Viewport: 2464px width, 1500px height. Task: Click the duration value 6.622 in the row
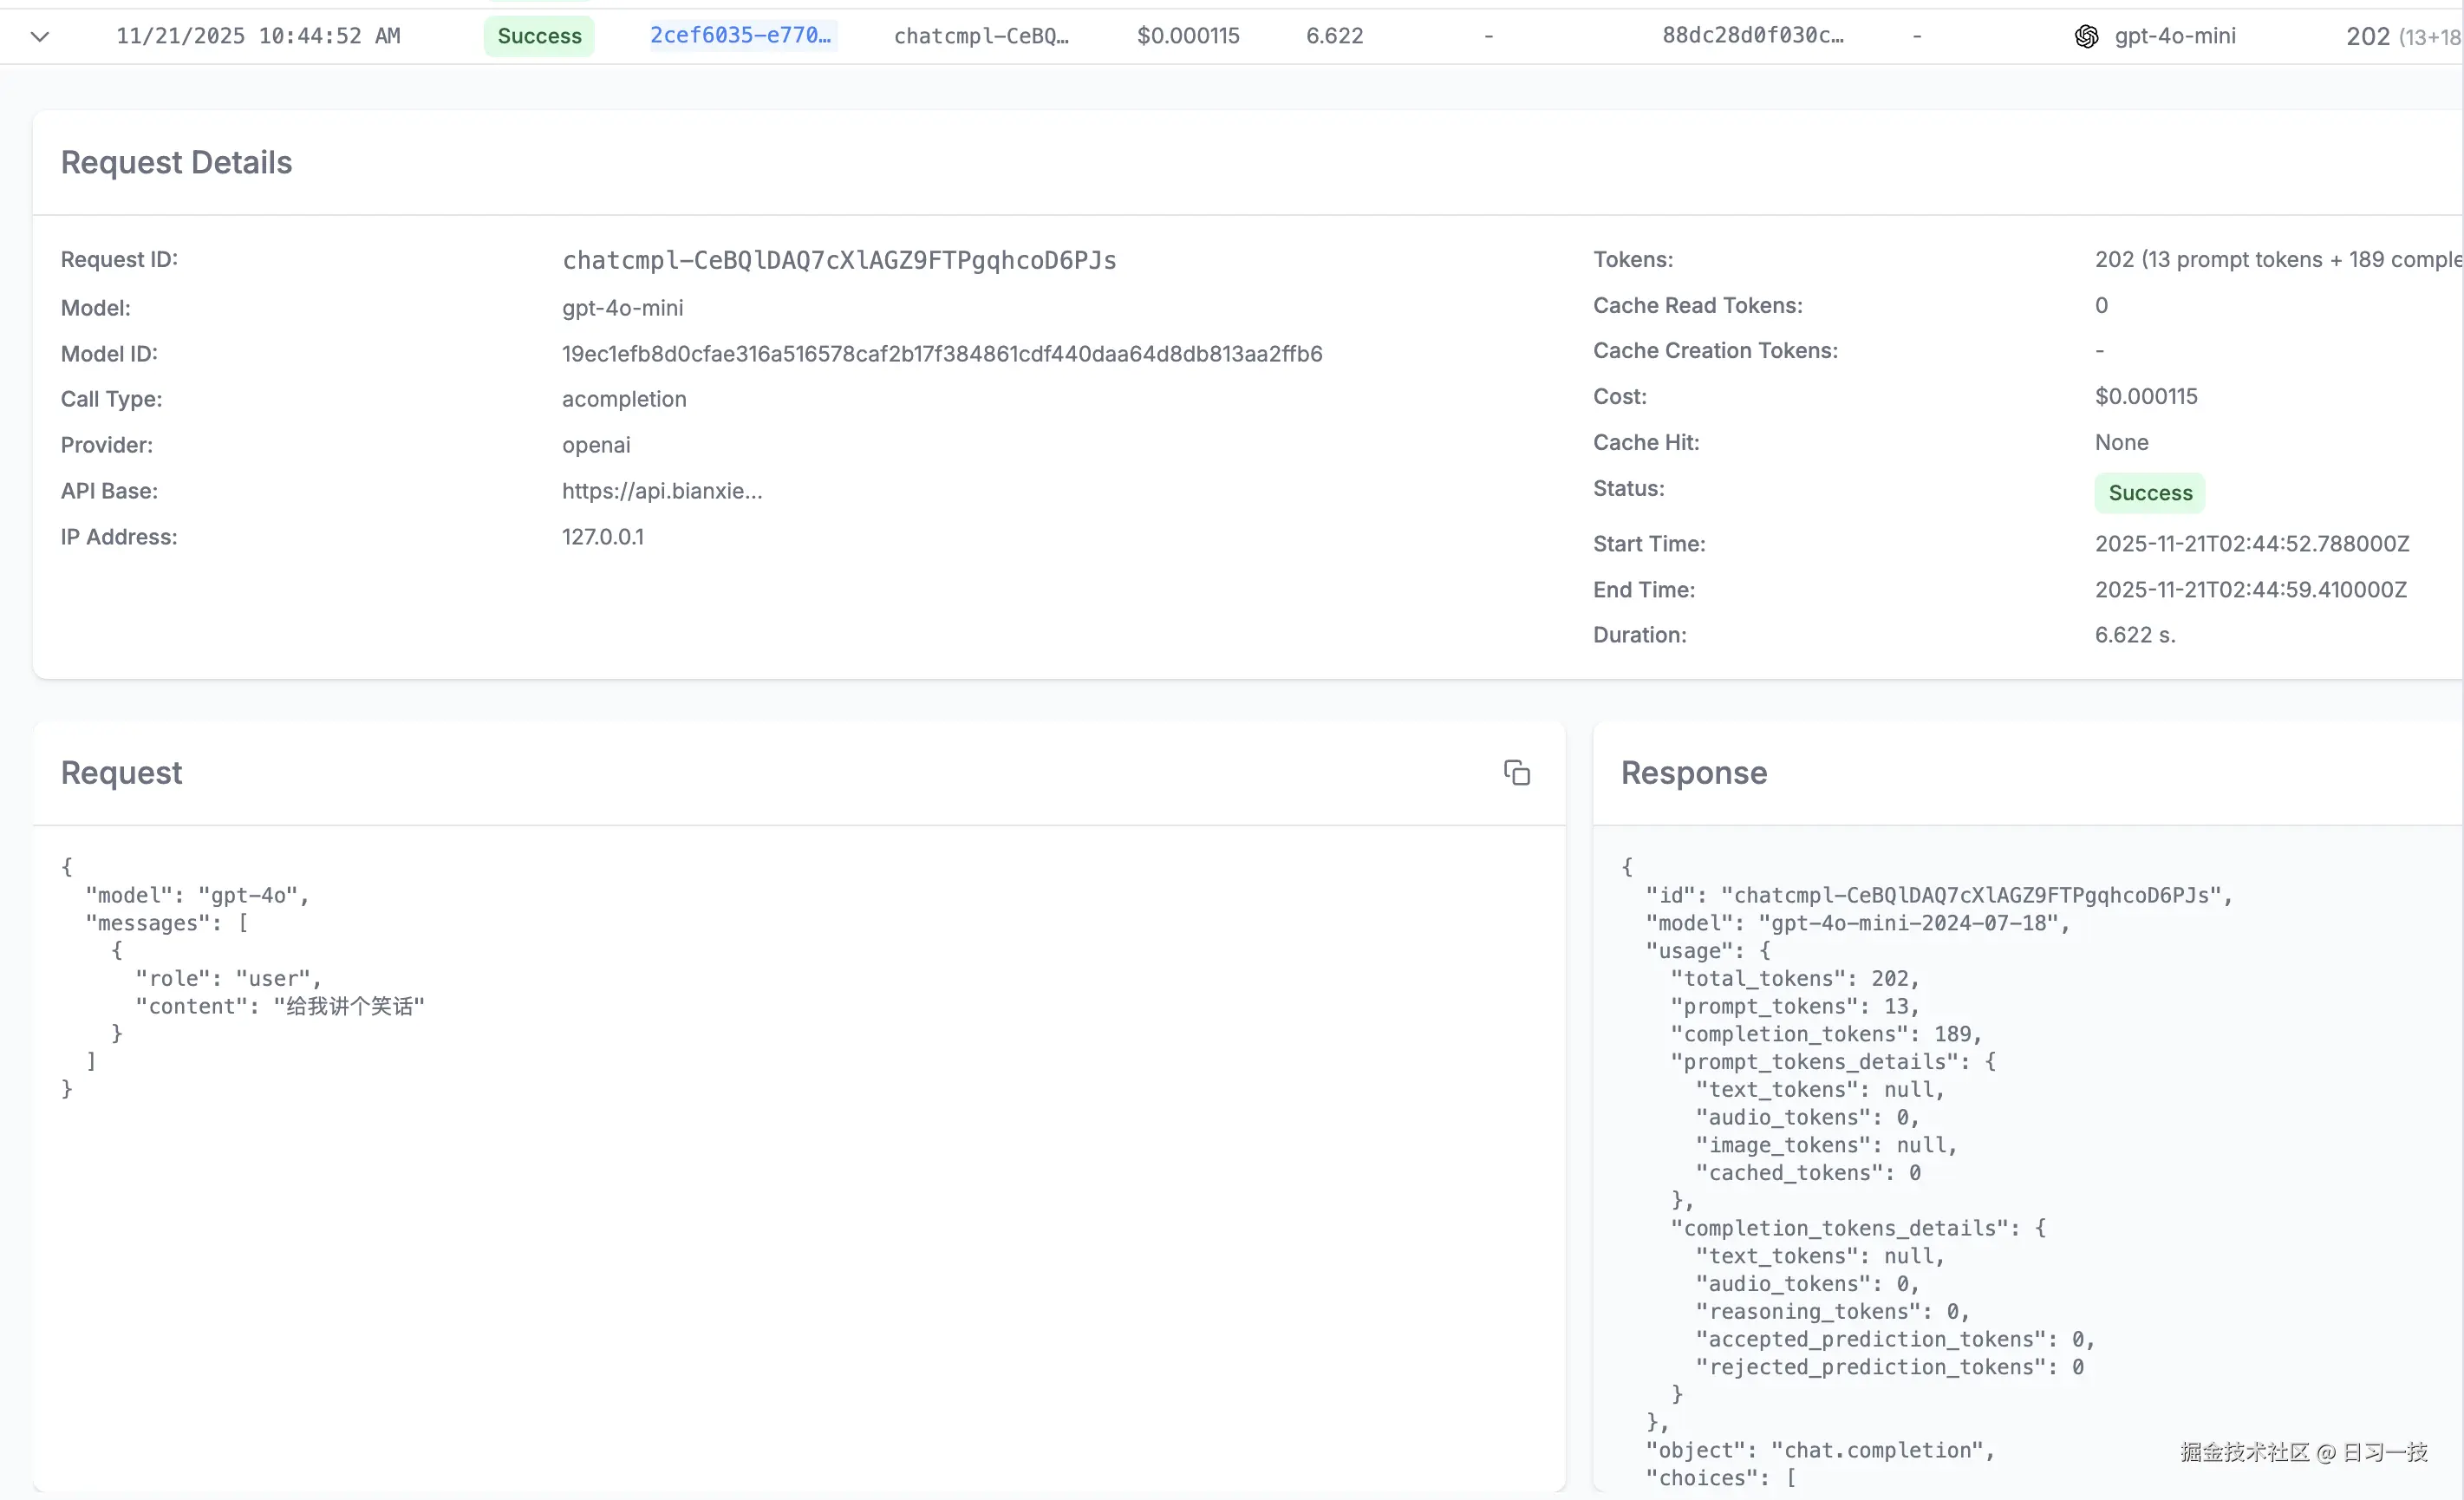click(1334, 36)
